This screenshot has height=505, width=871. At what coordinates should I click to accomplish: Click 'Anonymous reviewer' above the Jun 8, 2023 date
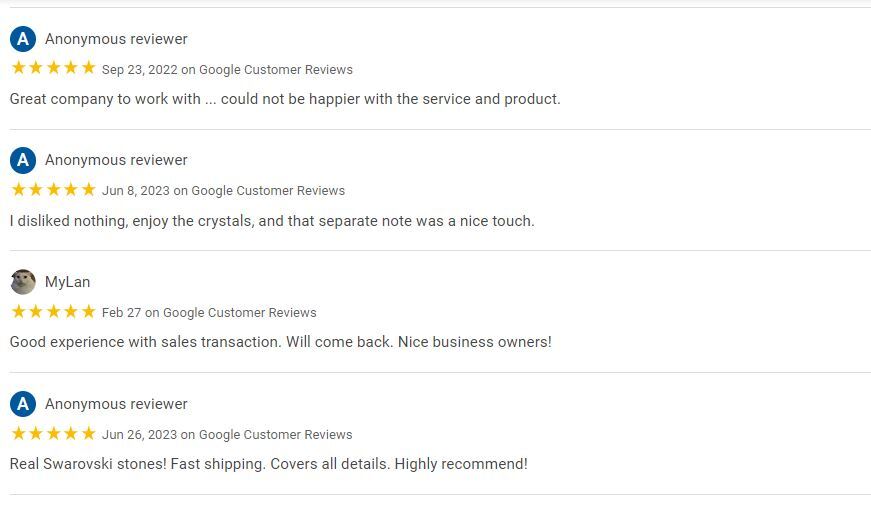coord(116,160)
